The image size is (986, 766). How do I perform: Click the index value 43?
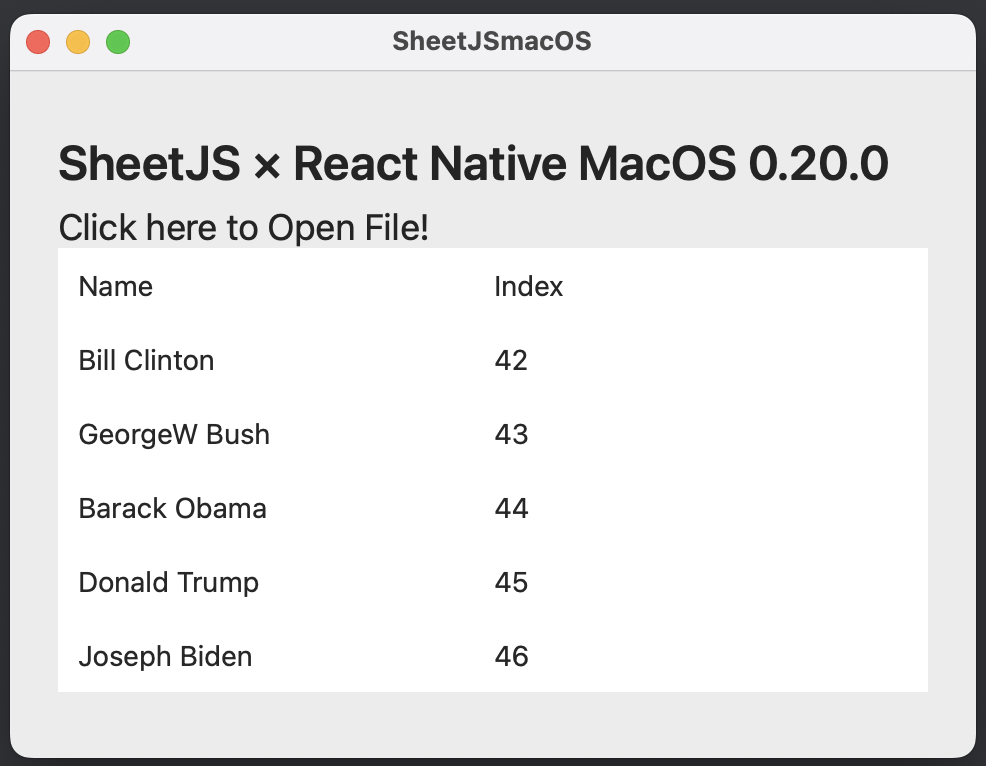coord(511,435)
